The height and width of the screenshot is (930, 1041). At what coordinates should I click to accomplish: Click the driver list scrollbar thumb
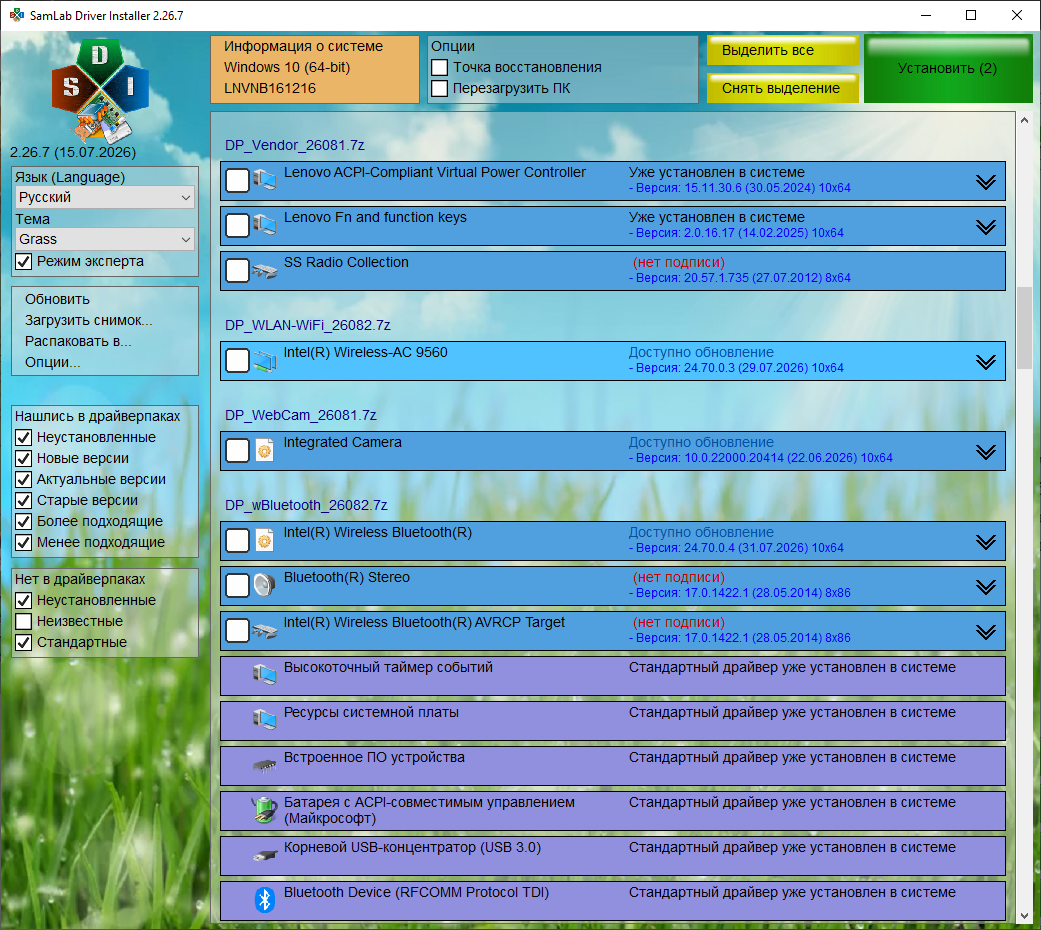(1024, 327)
